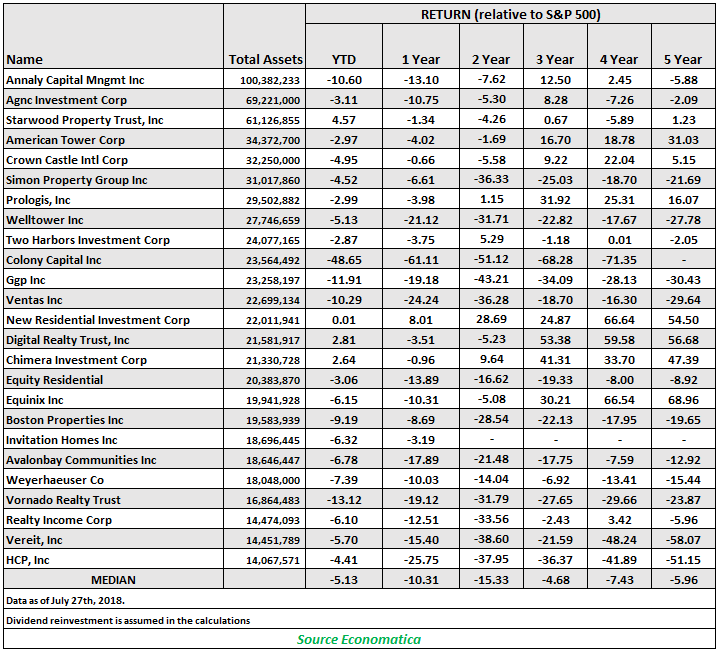Select New Residential Investment Corp name
720x653 pixels.
coord(97,320)
